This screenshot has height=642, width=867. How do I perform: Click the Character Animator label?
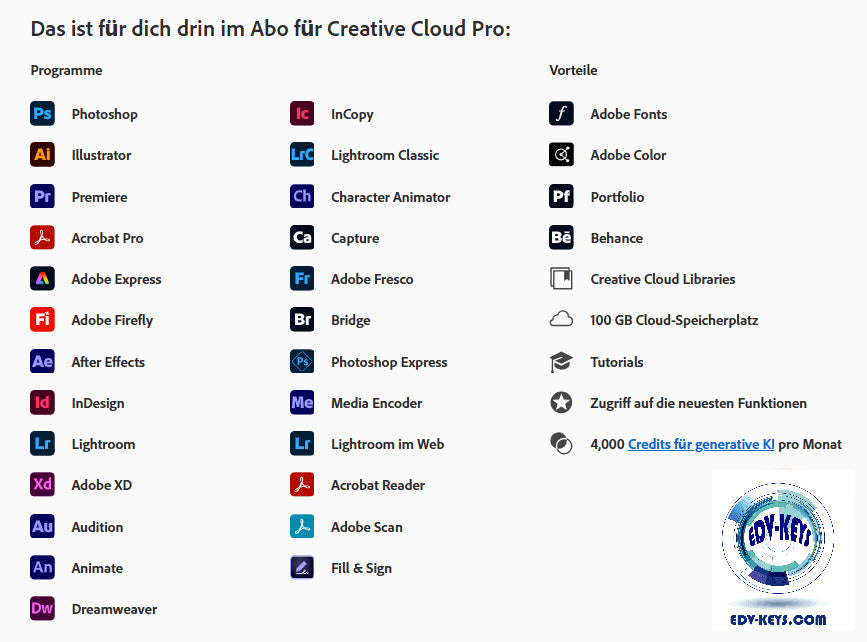click(x=390, y=197)
